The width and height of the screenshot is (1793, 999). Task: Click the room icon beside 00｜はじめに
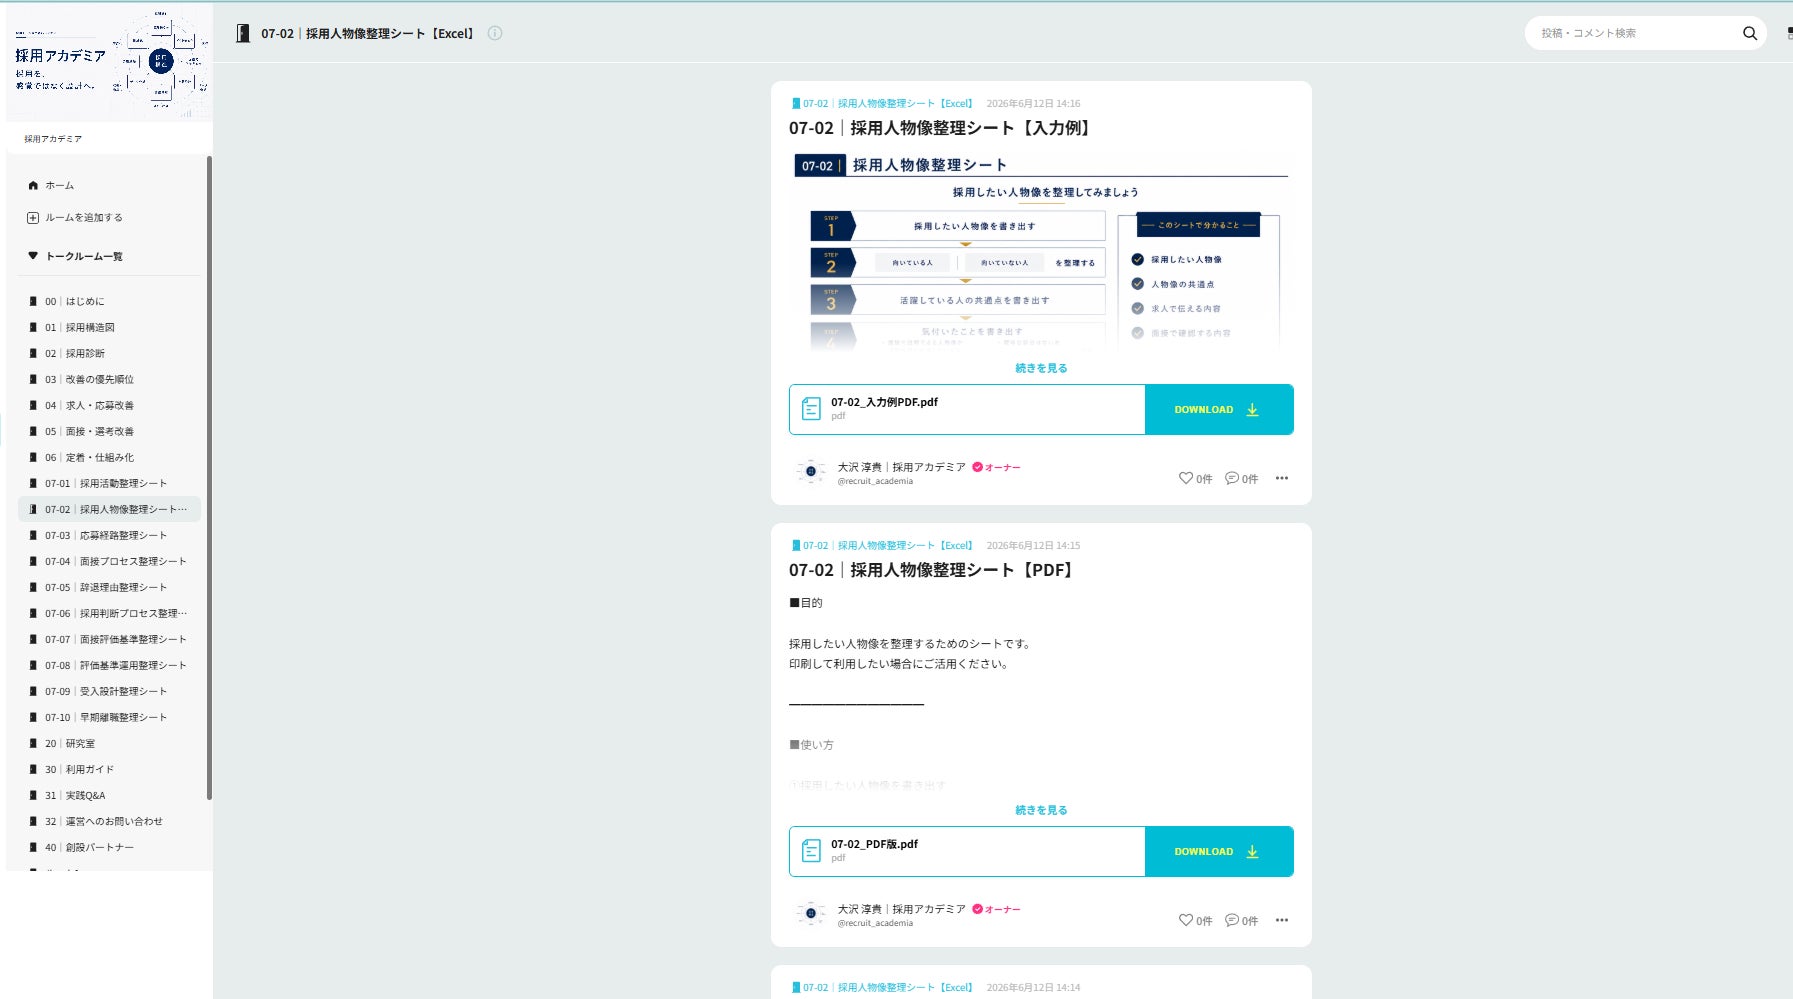coord(33,301)
